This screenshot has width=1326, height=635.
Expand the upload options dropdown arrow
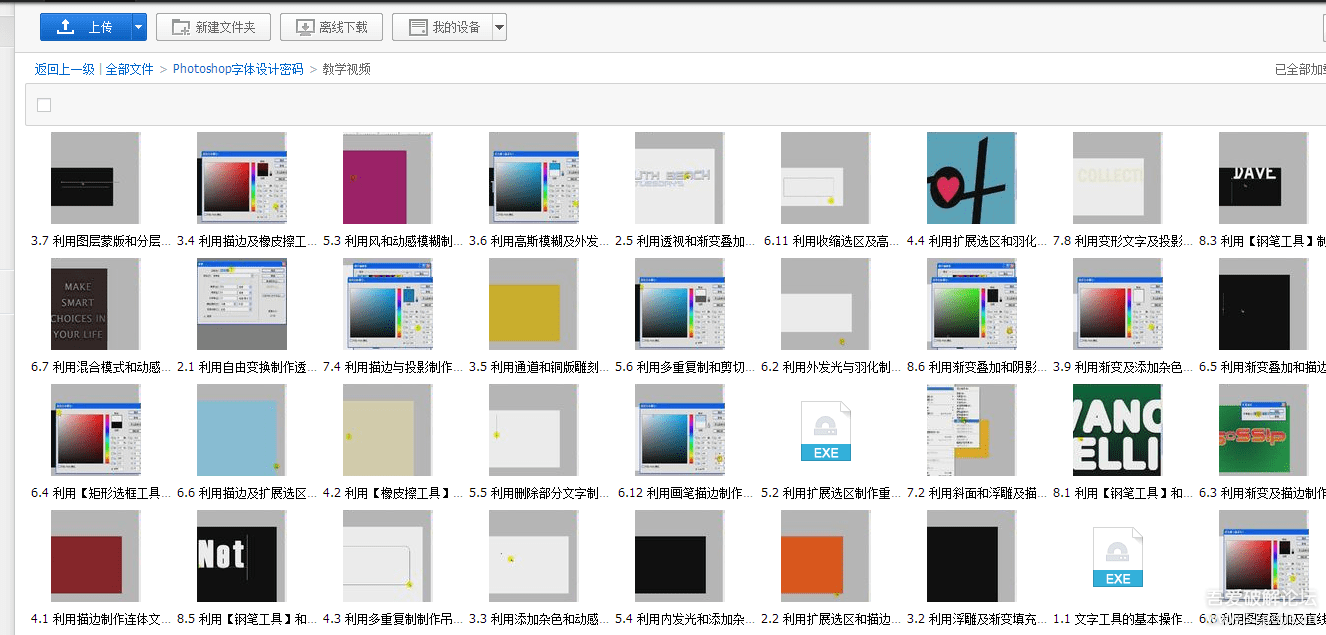(138, 26)
